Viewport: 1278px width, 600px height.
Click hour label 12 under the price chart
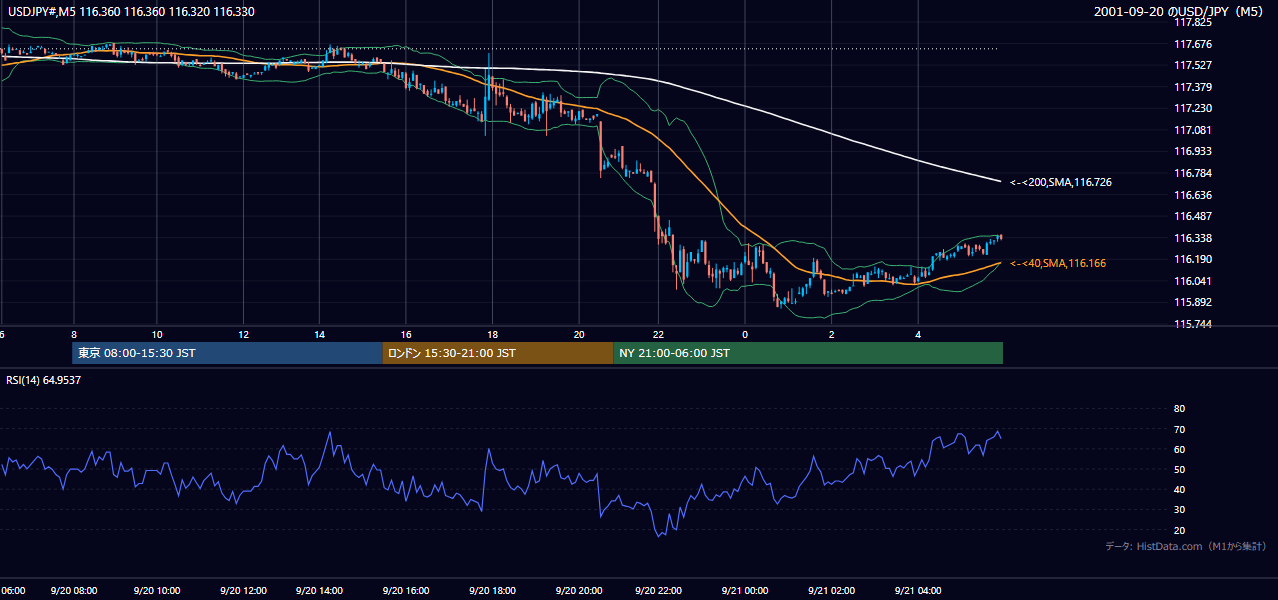tap(241, 334)
